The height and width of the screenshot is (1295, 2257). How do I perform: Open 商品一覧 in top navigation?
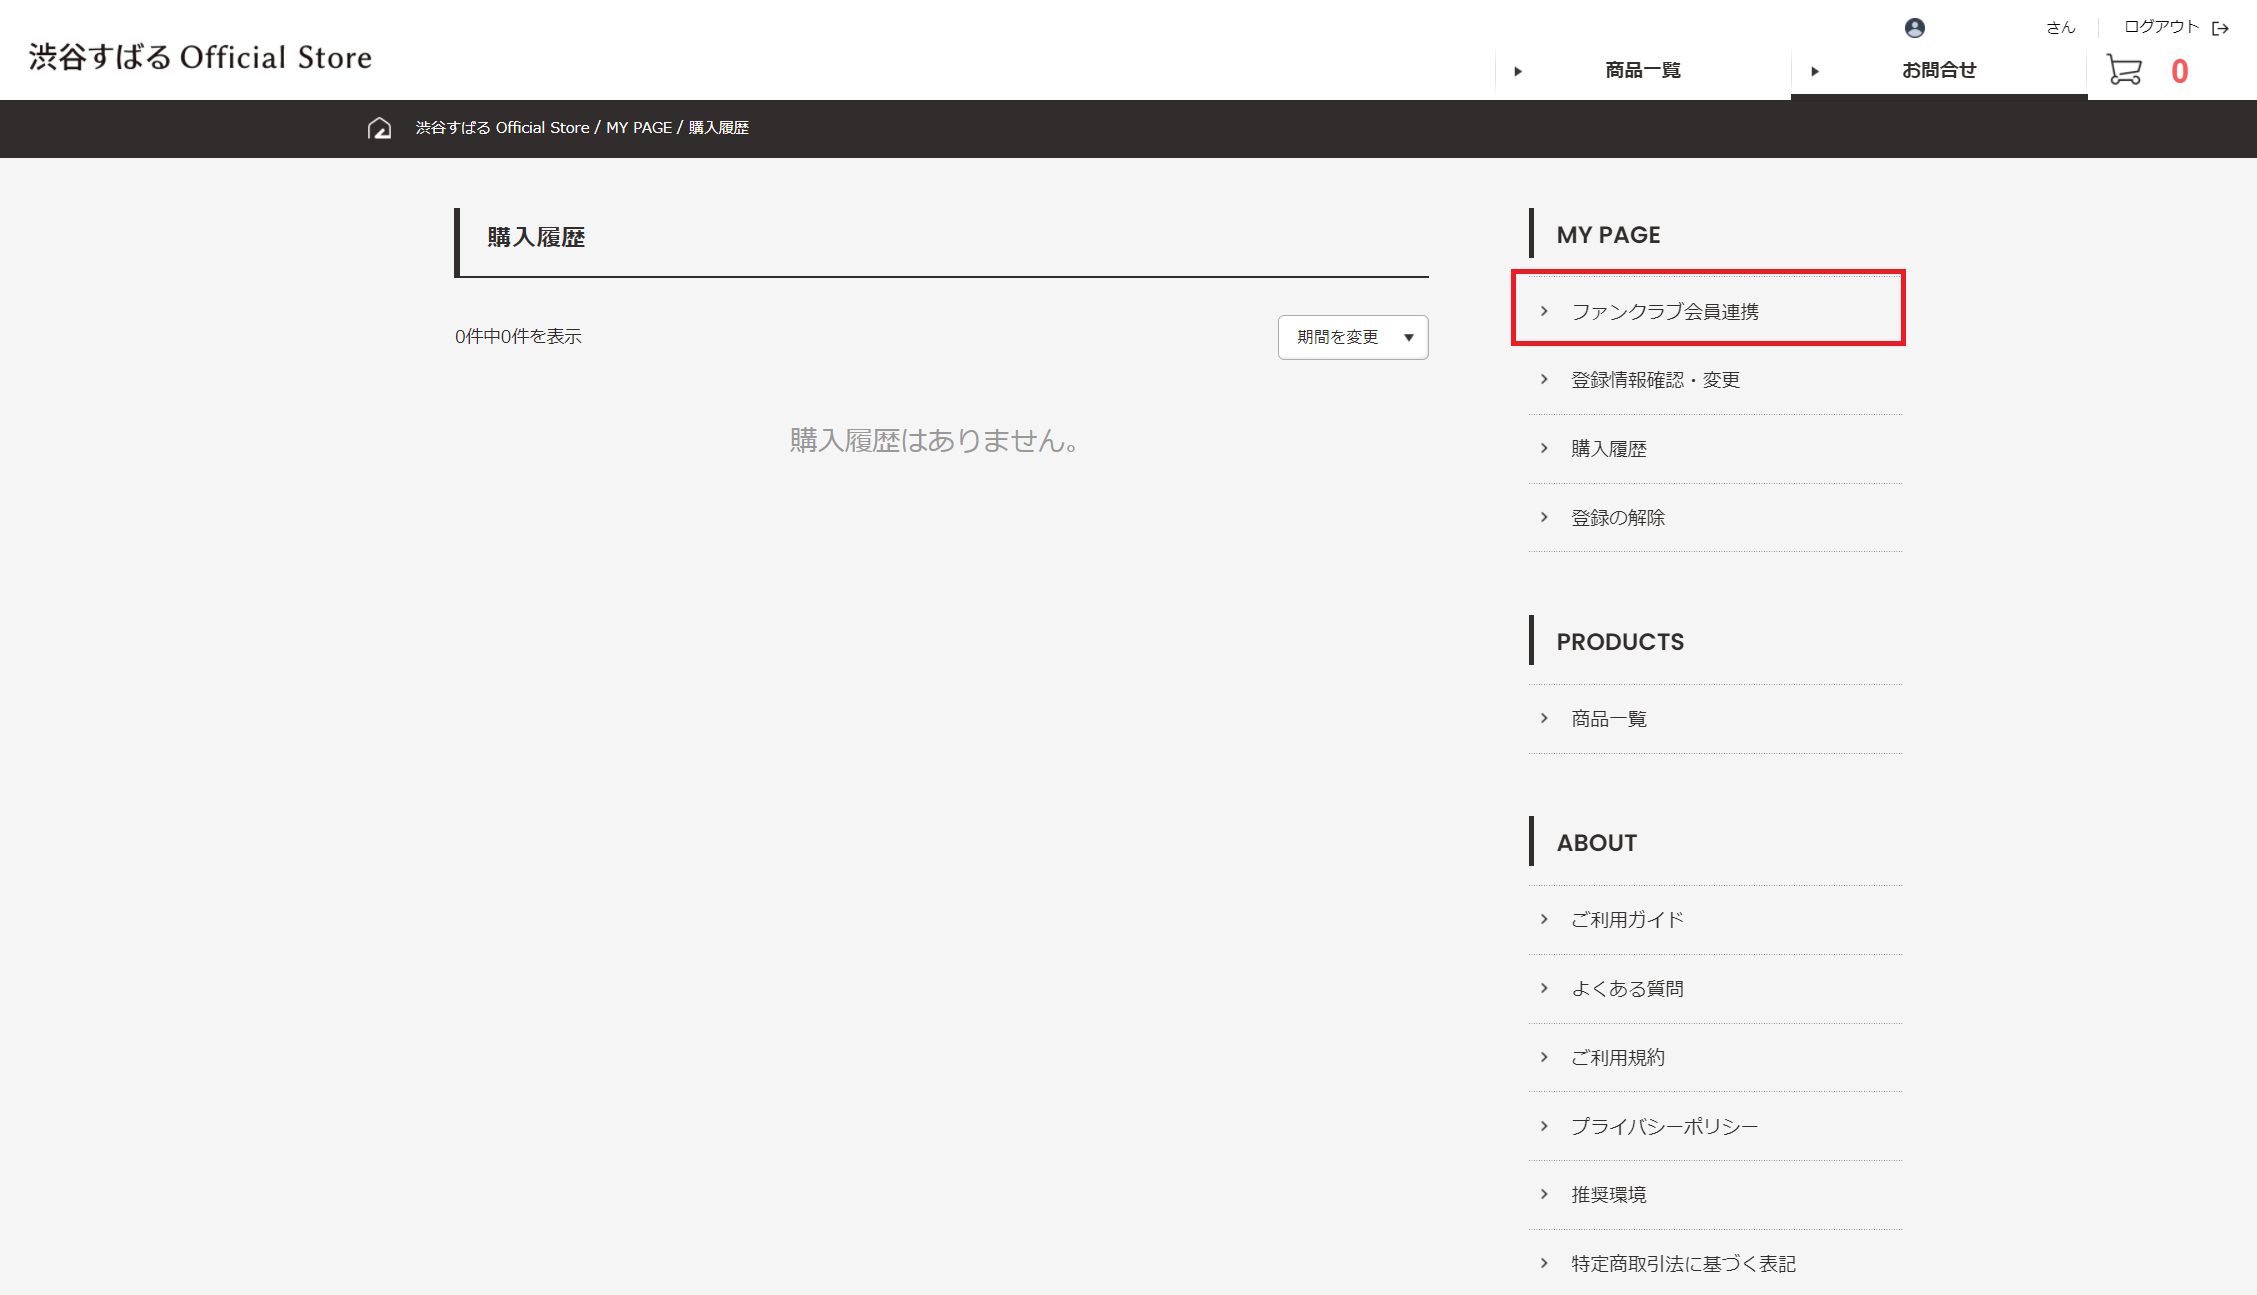point(1642,70)
